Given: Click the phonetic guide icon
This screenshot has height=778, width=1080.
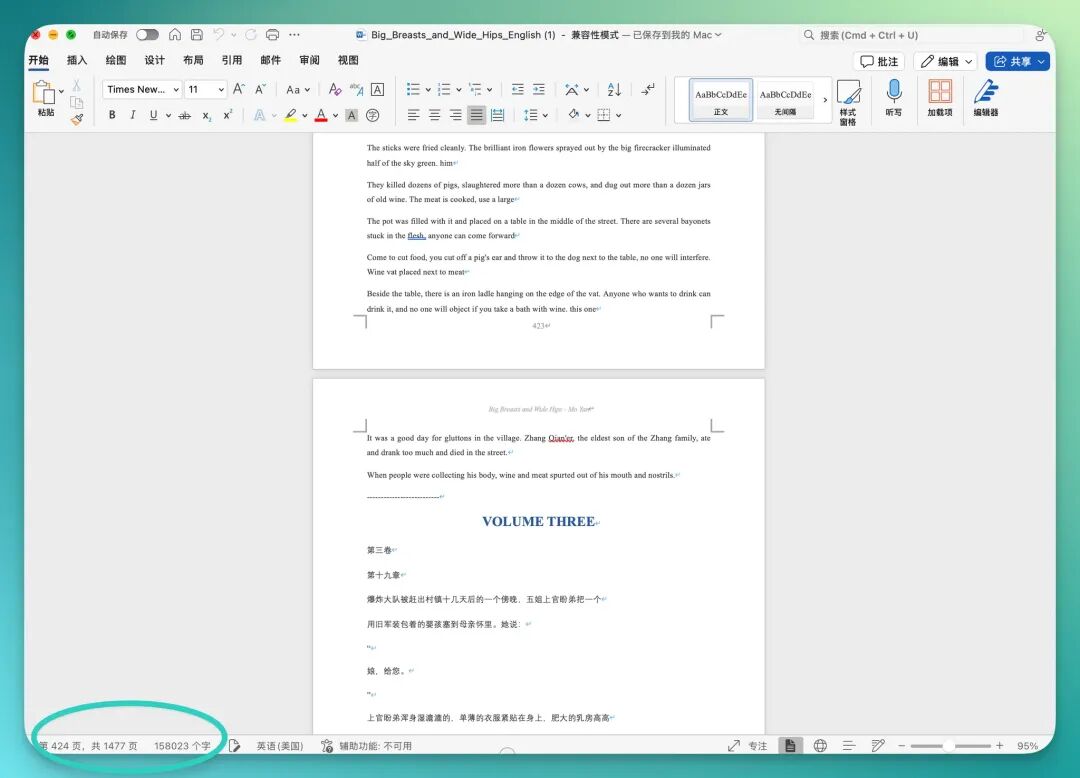Looking at the screenshot, I should tap(356, 89).
